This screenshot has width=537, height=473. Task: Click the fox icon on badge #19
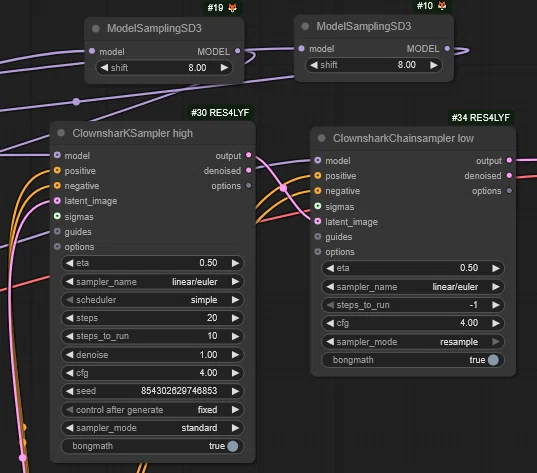point(233,8)
